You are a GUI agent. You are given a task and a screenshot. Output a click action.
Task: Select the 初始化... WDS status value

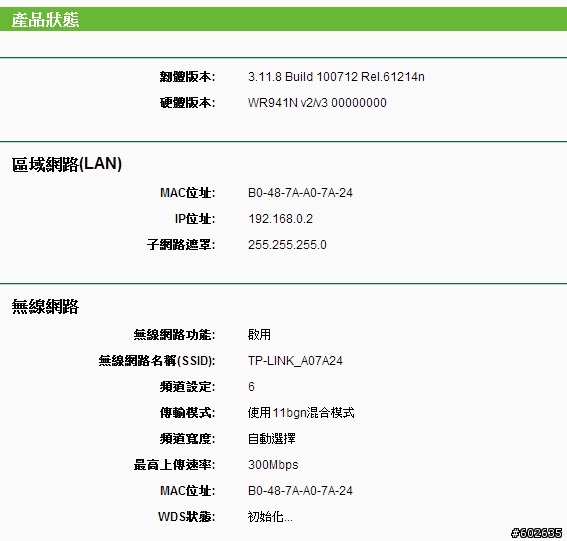pyautogui.click(x=270, y=516)
